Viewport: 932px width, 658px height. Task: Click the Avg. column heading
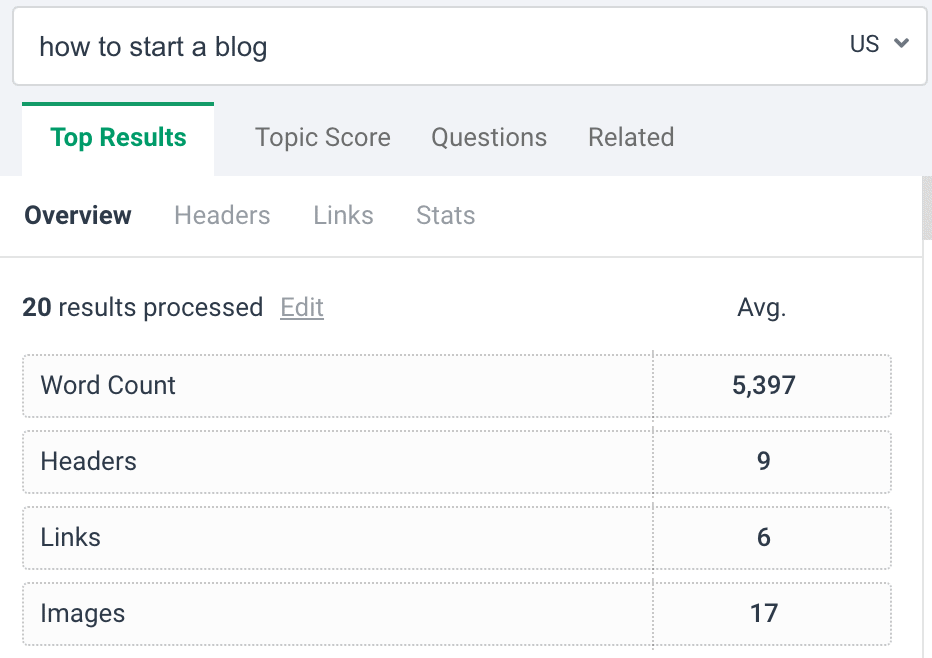click(761, 308)
